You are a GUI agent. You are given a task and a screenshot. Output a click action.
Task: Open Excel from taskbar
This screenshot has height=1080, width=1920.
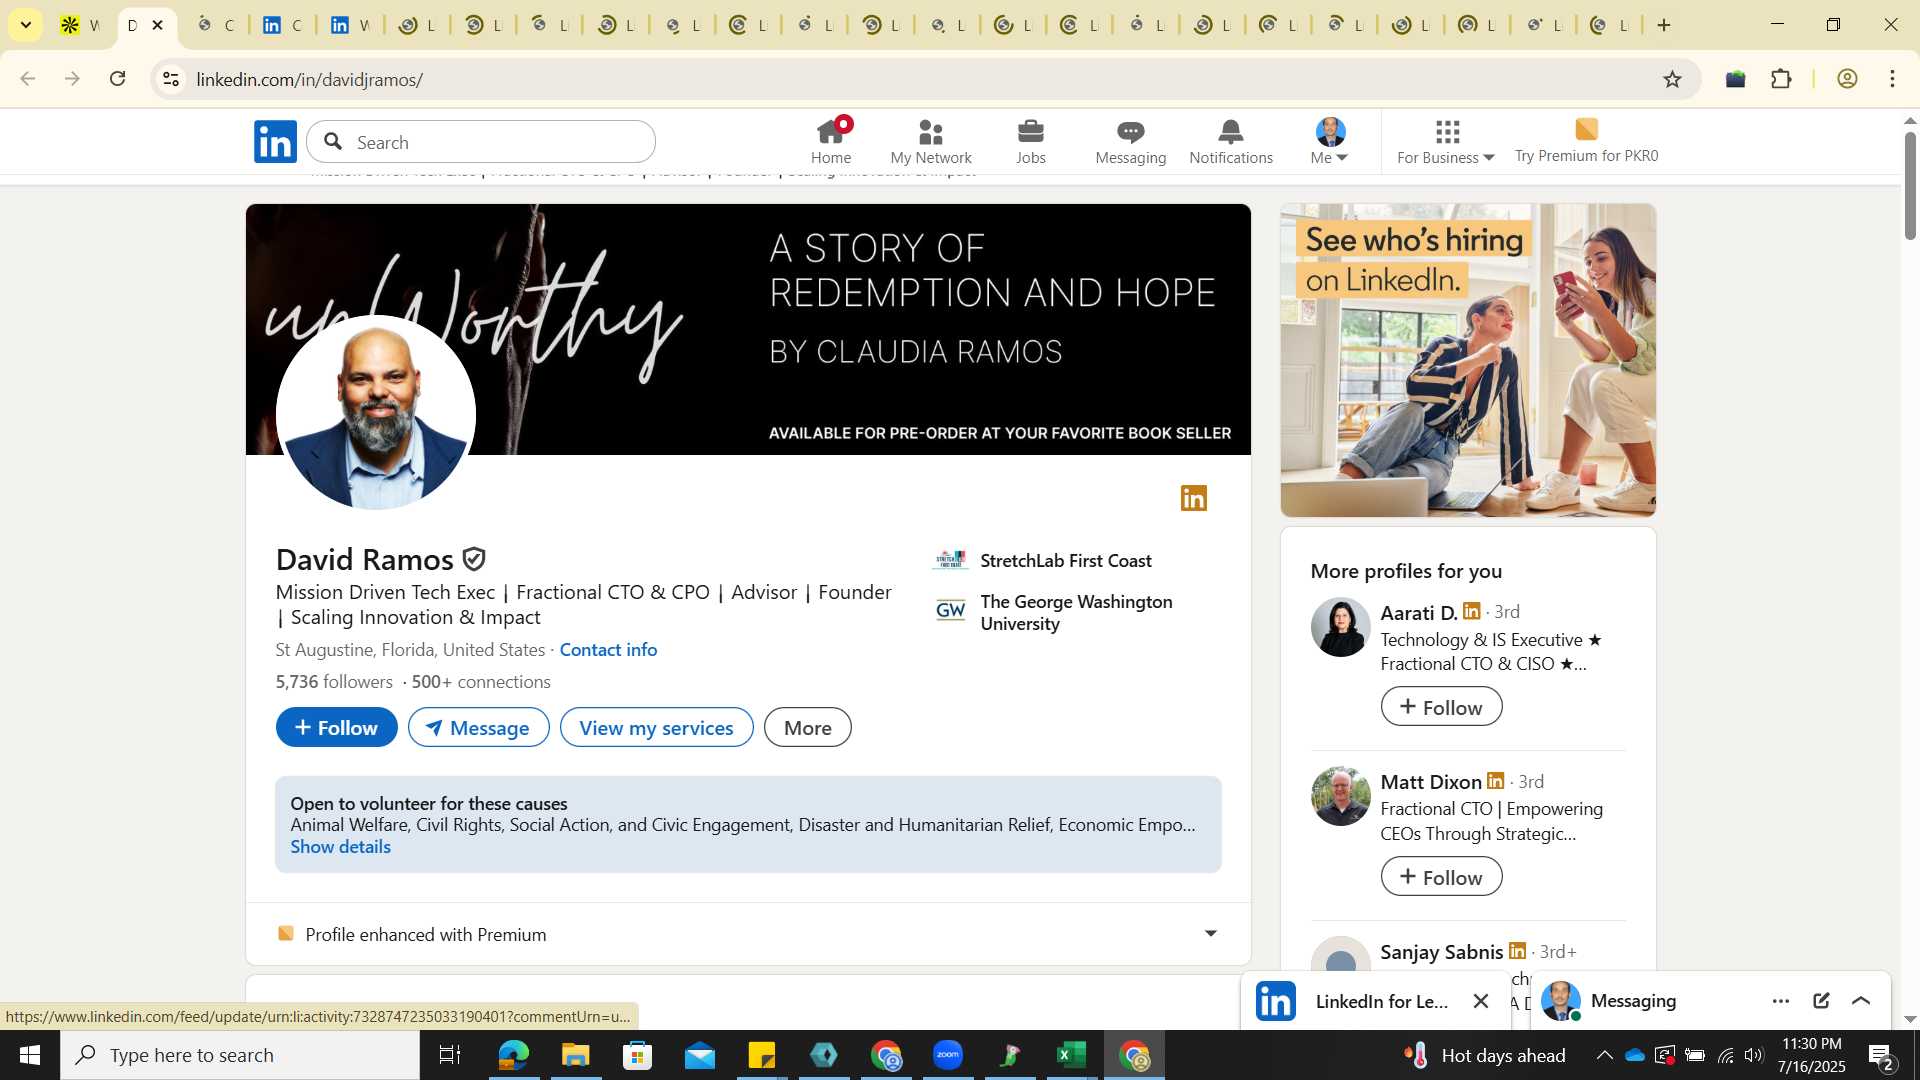coord(1072,1055)
